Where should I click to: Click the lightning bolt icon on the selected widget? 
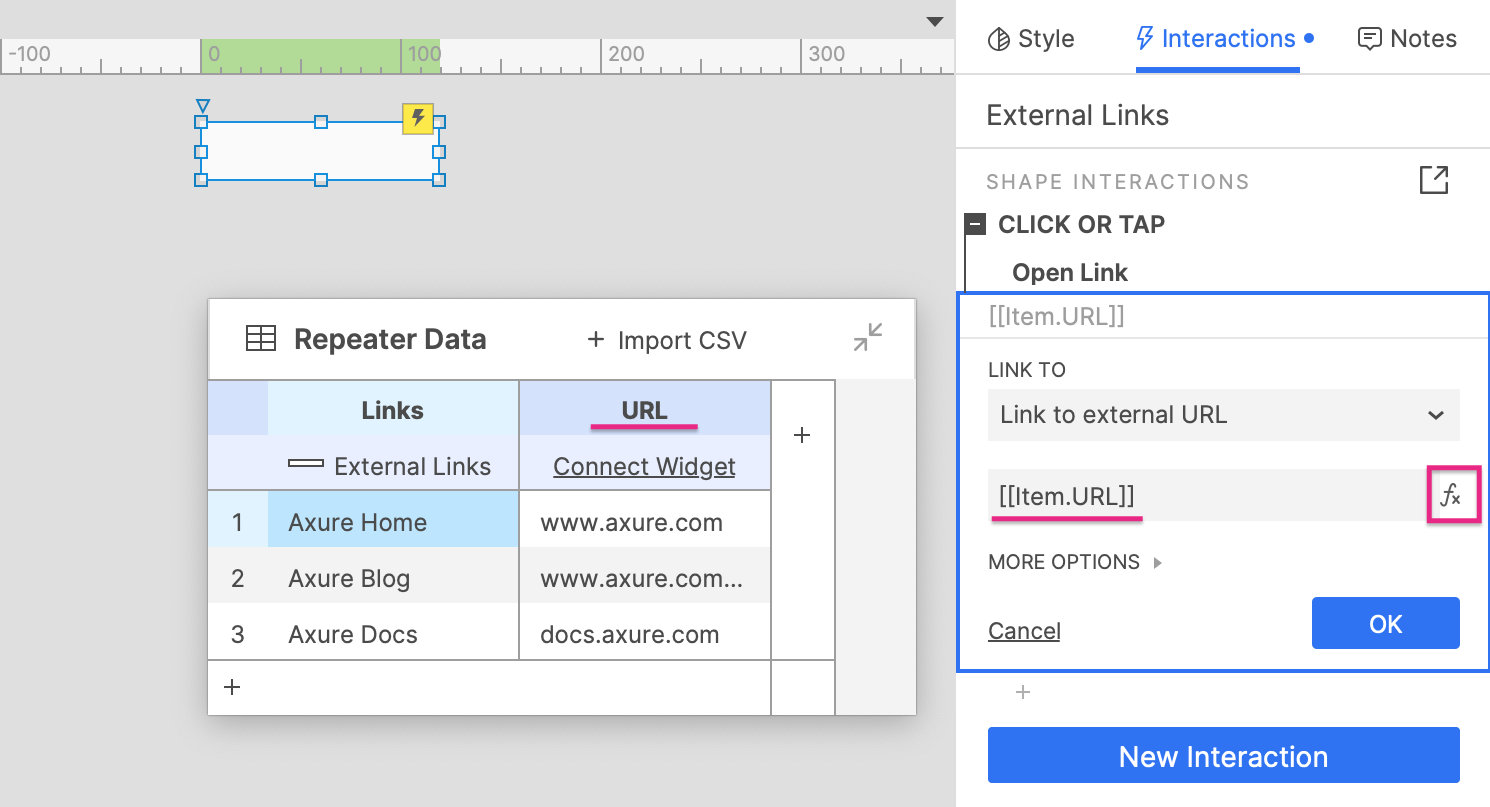point(418,119)
